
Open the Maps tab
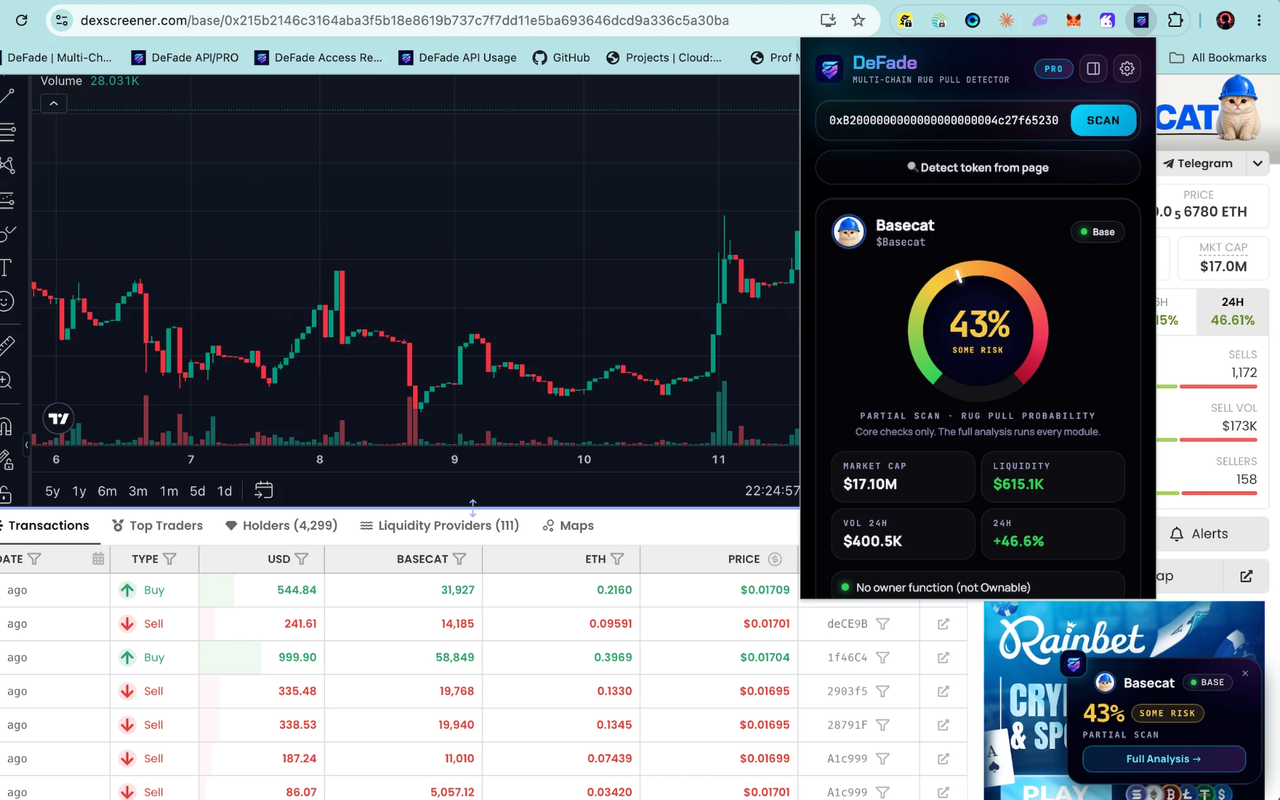[568, 525]
